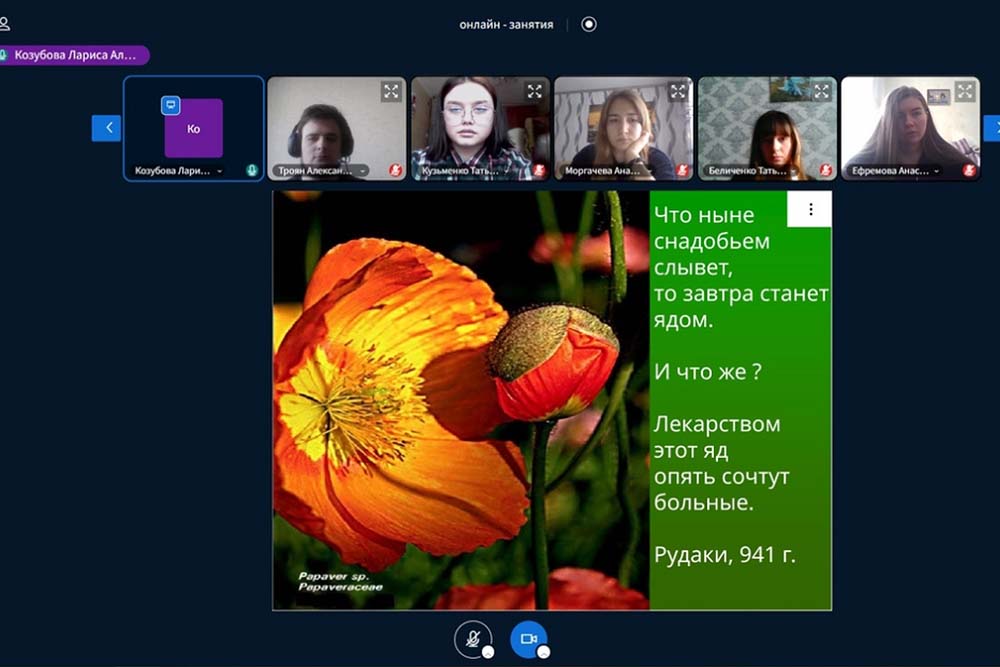Open the users list panel icon
This screenshot has width=1000, height=667.
[4, 24]
